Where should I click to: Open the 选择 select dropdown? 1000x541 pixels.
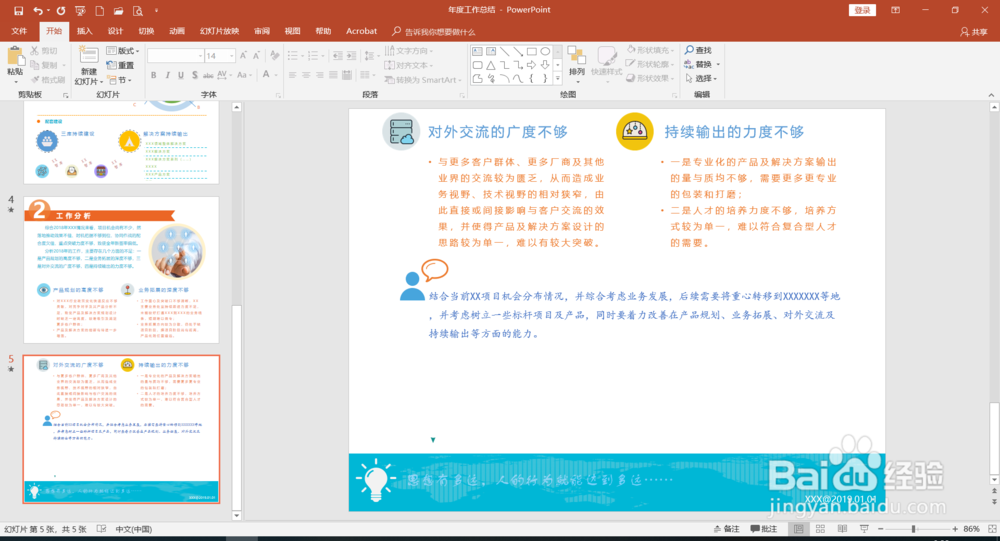(701, 78)
